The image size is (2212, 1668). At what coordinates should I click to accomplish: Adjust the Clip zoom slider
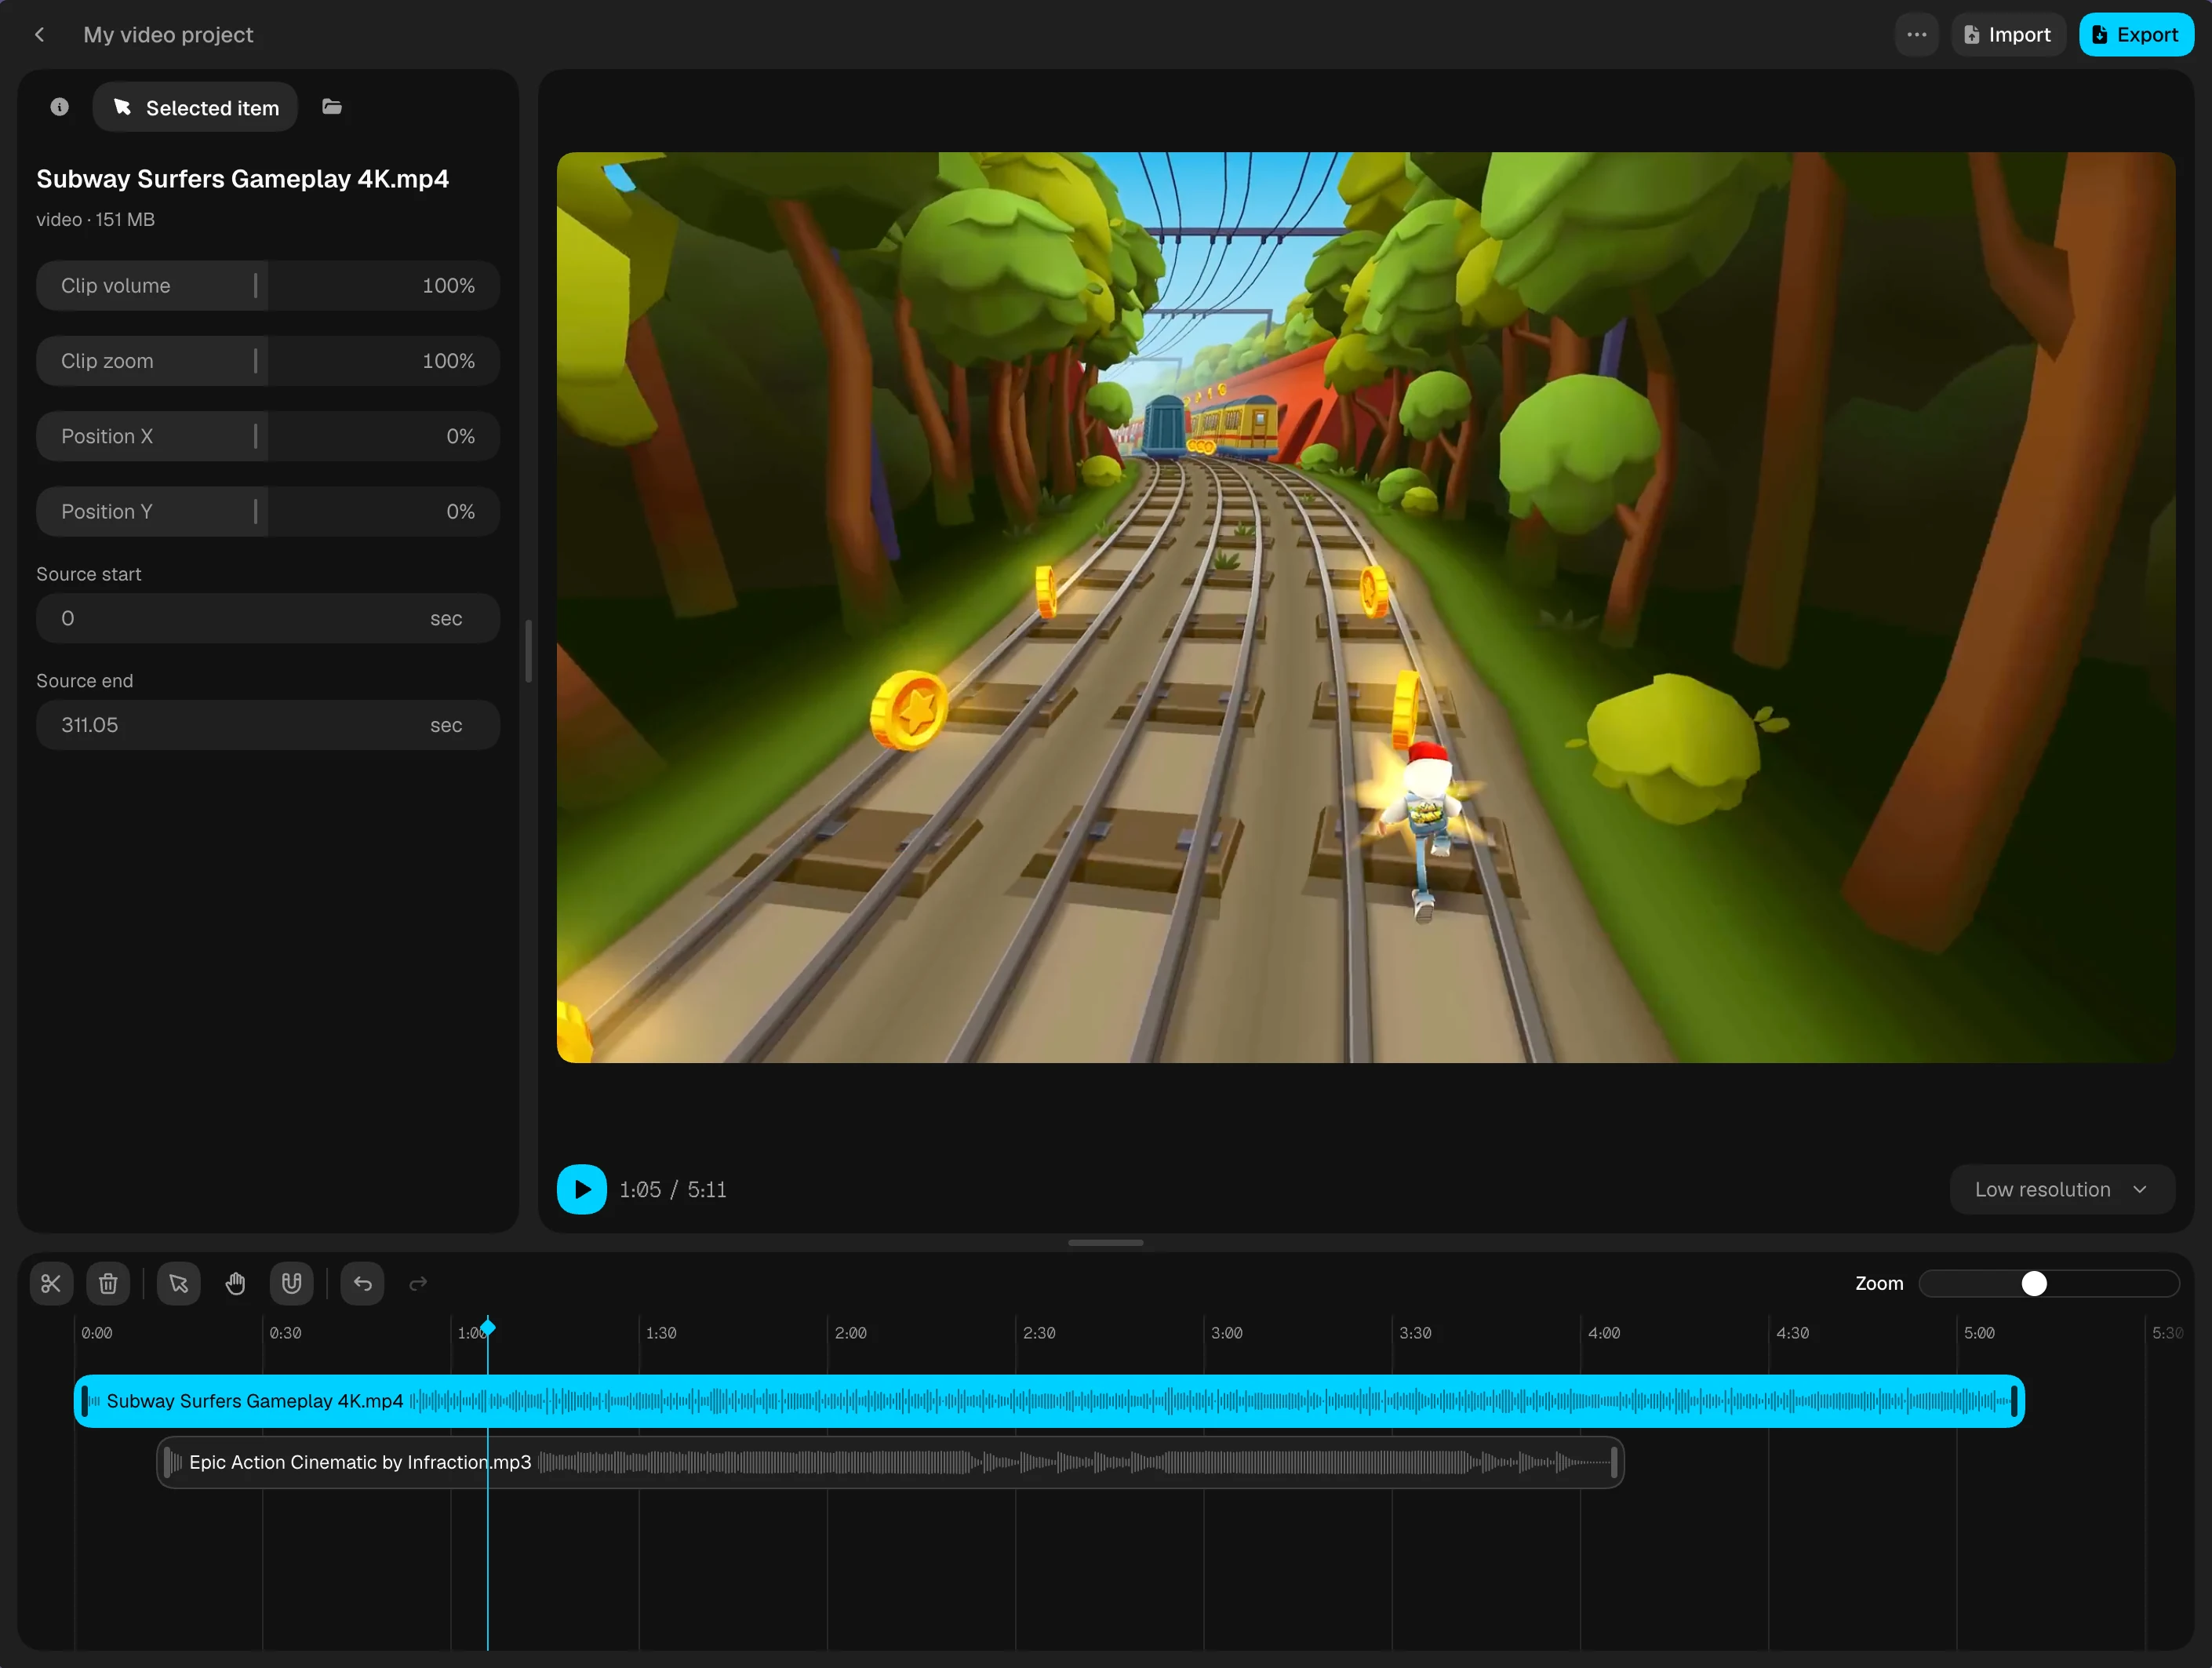268,361
